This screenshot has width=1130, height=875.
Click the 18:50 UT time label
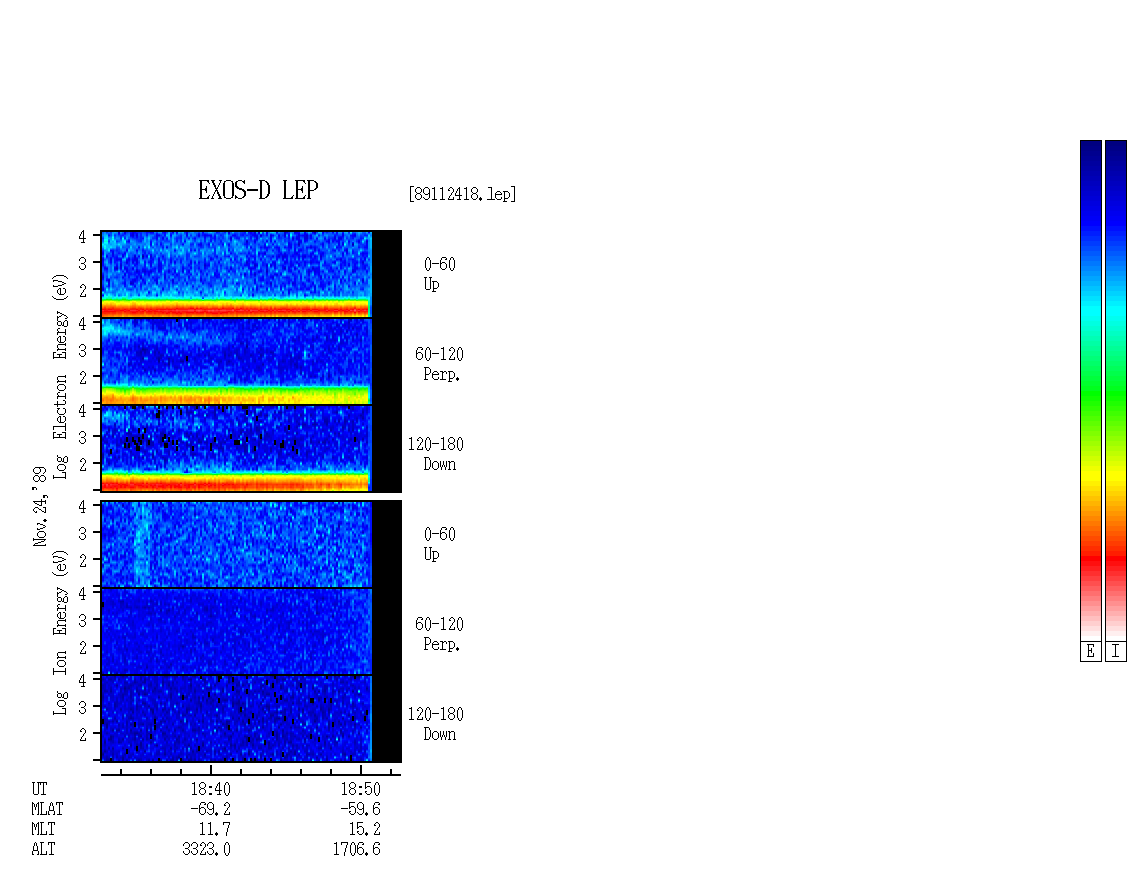click(x=360, y=789)
